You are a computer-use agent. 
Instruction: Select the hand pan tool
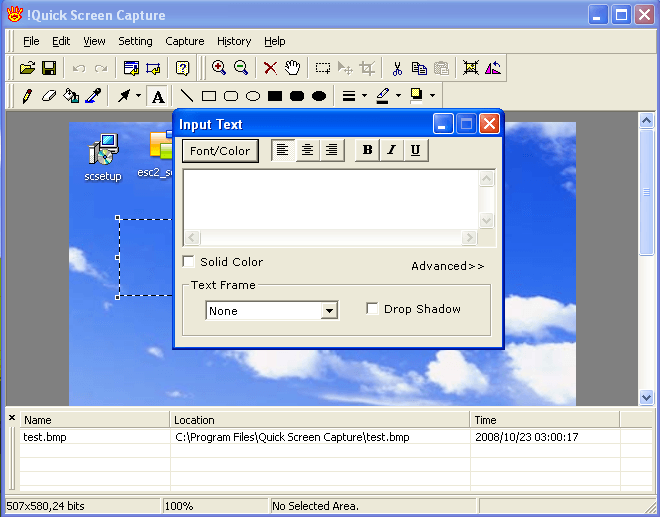pyautogui.click(x=292, y=68)
